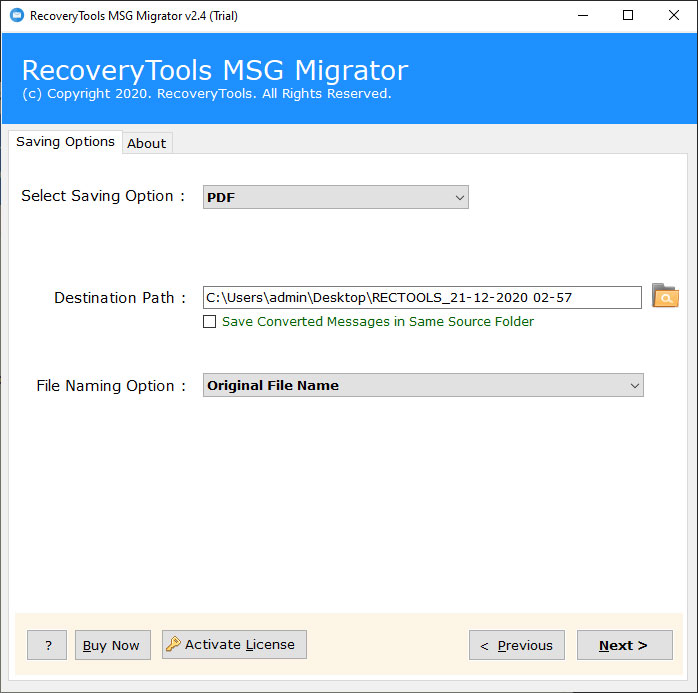Open the Activate License dialog

point(234,644)
